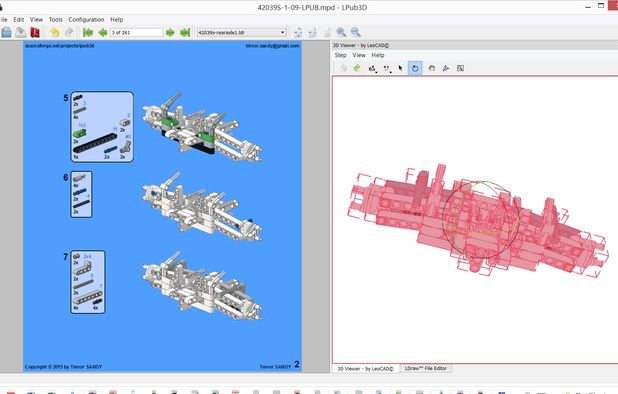Click the step number 5 label
This screenshot has height=394, width=618.
pos(66,98)
